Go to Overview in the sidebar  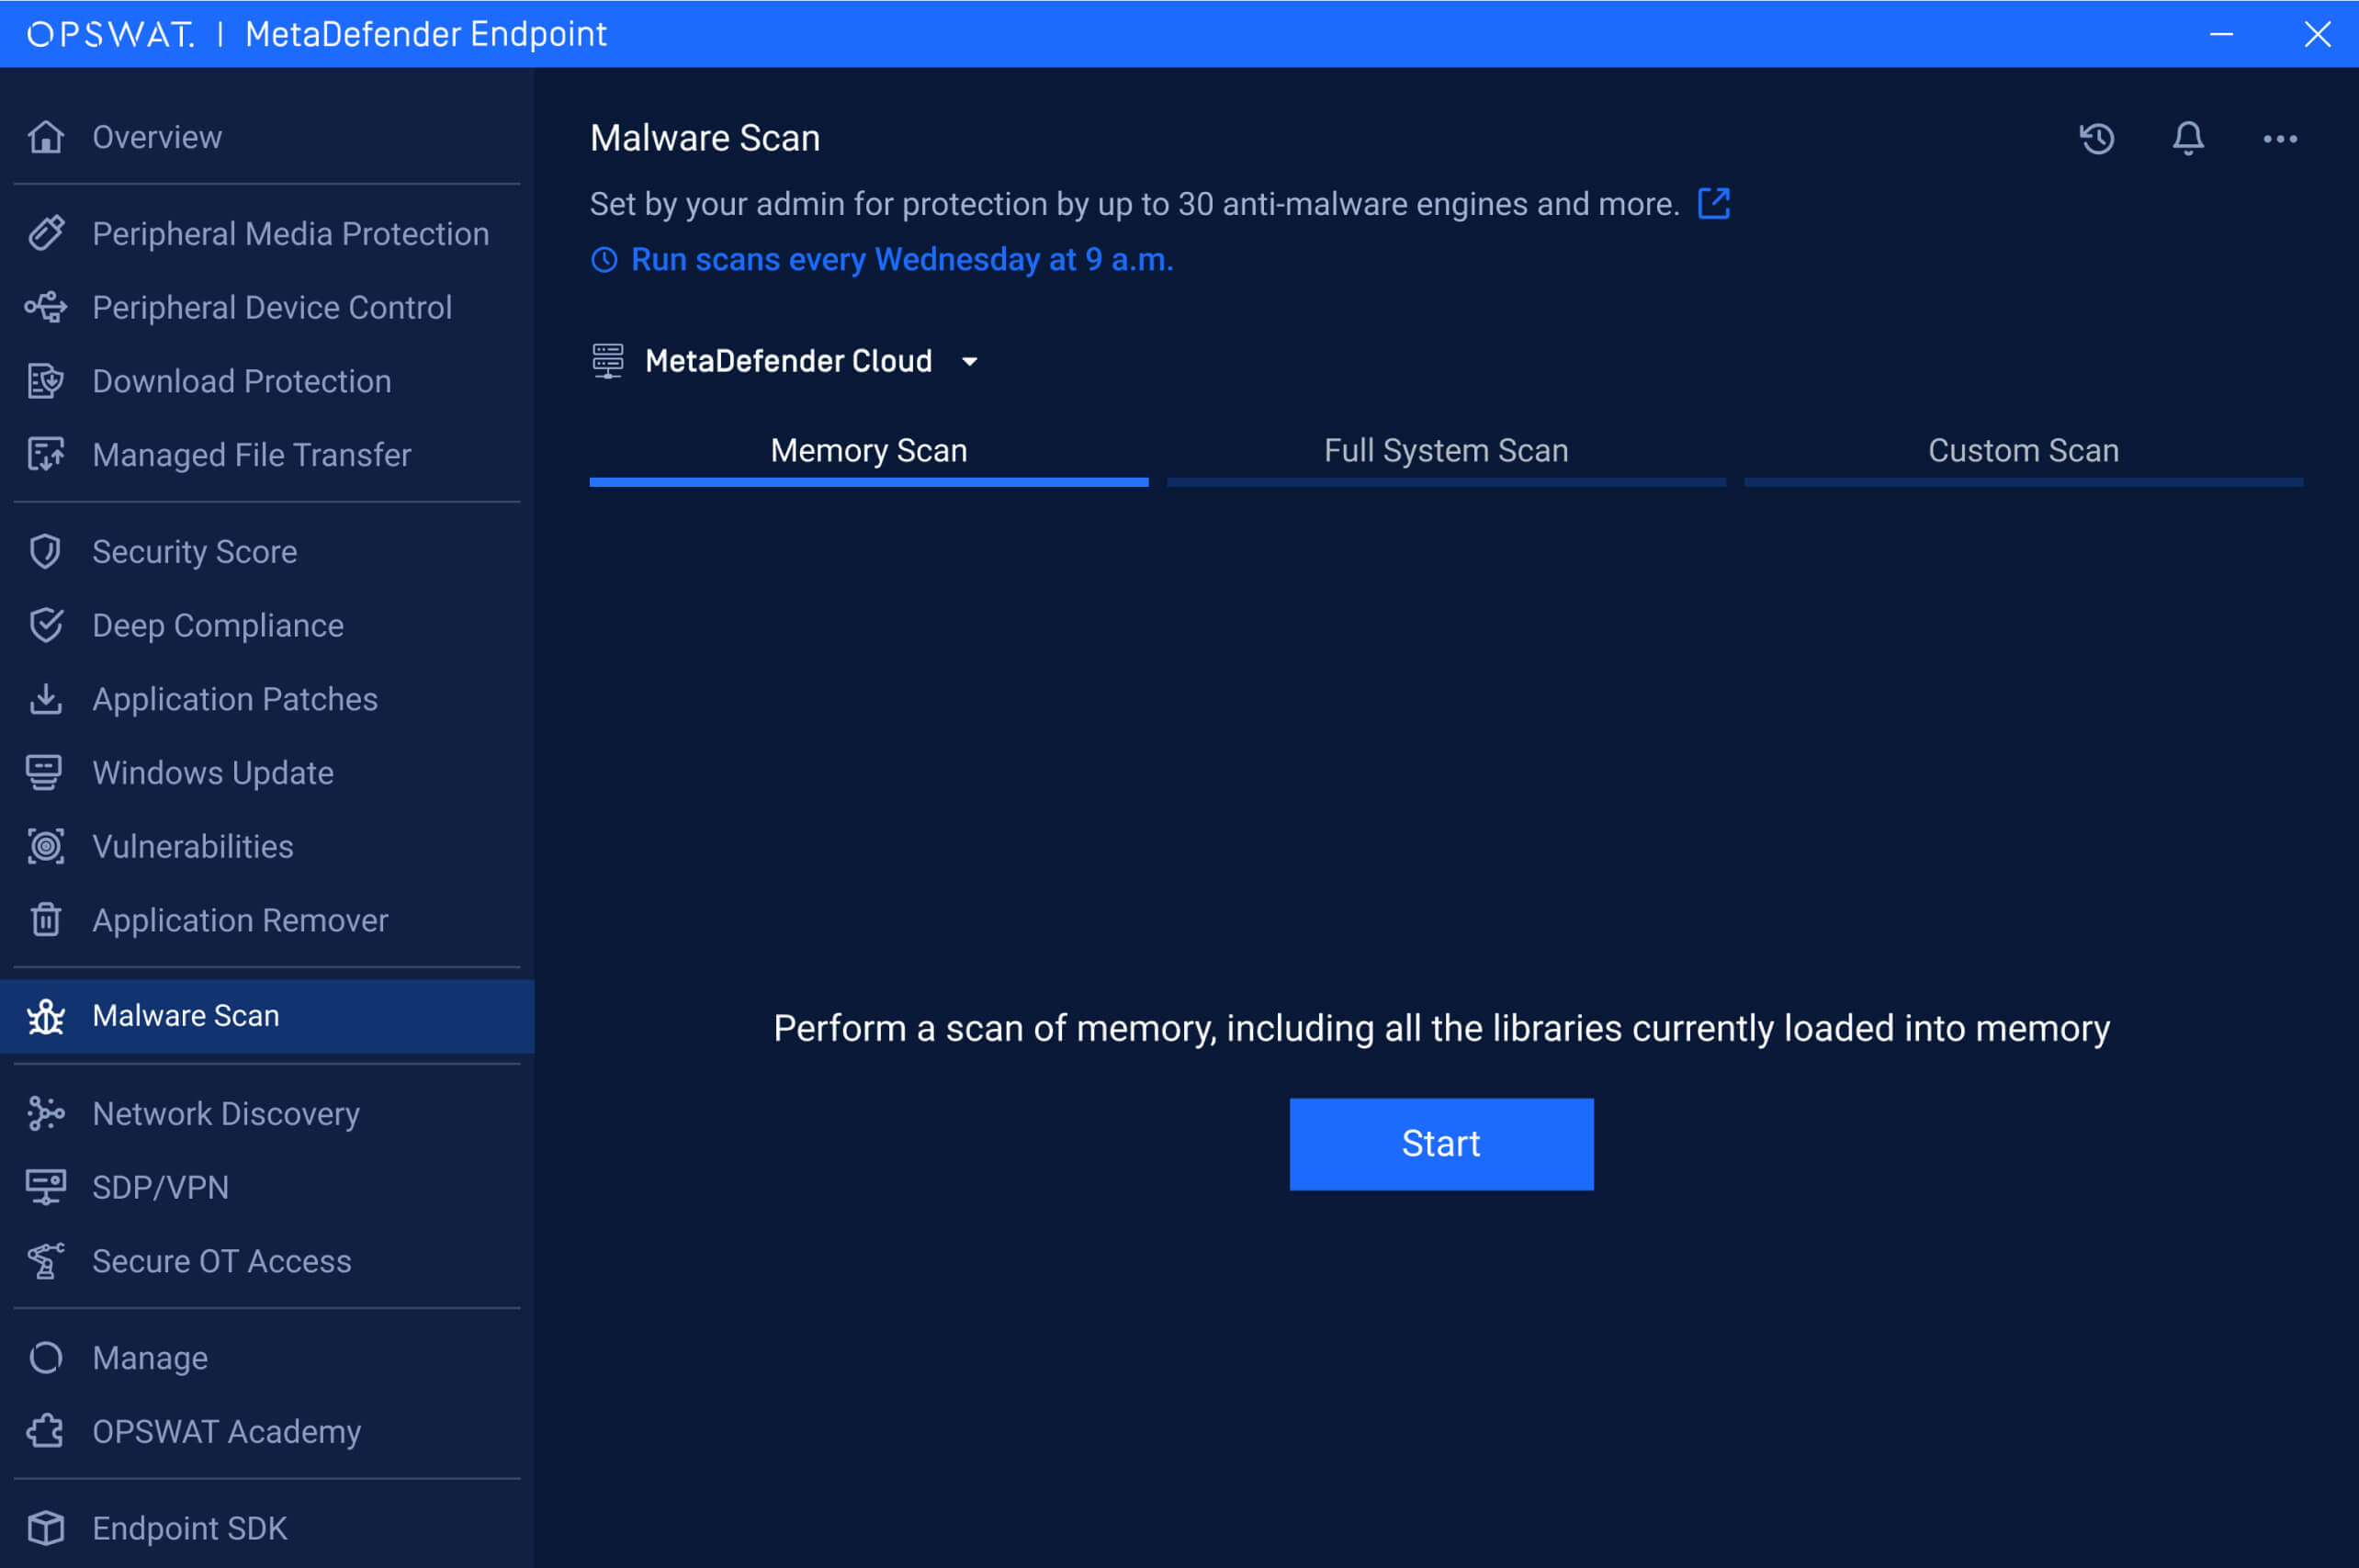(x=157, y=137)
